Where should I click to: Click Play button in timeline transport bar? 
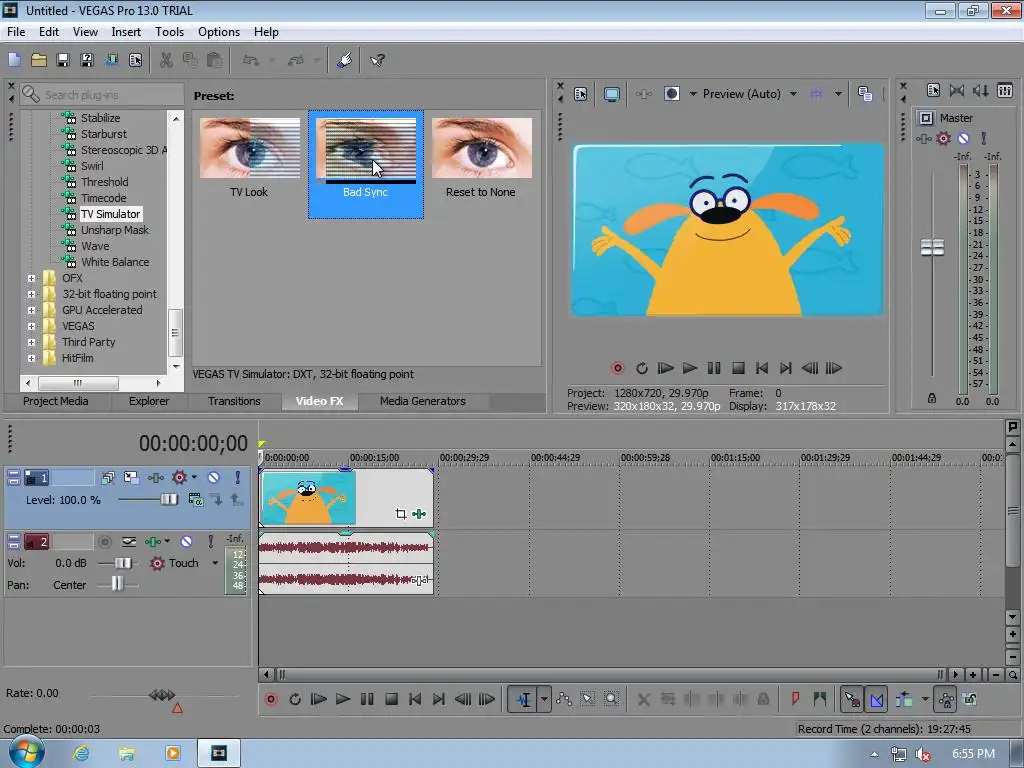click(x=342, y=699)
